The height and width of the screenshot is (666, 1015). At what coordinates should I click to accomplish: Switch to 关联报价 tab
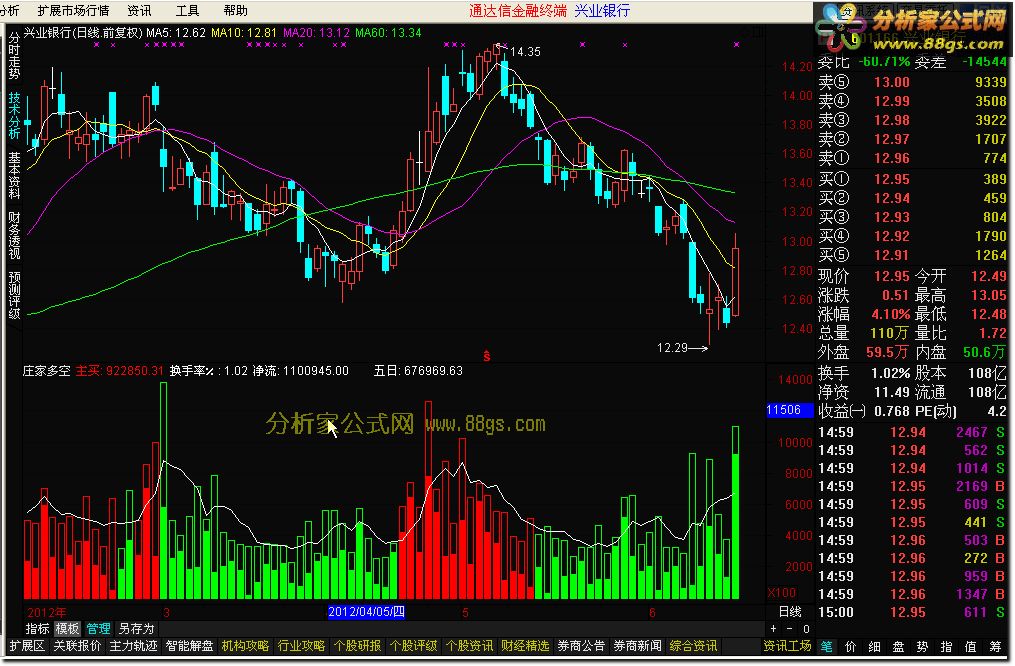pyautogui.click(x=77, y=646)
